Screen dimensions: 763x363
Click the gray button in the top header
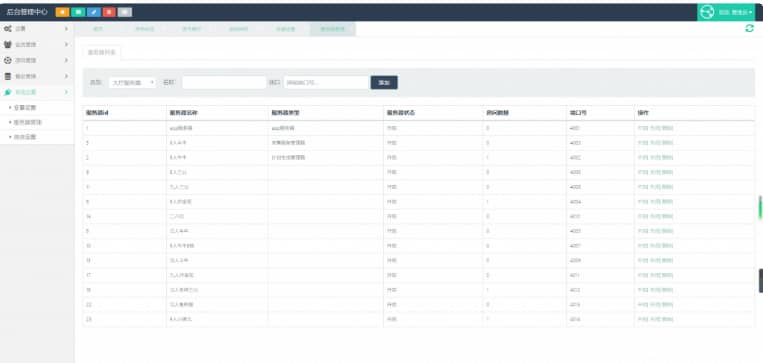125,12
